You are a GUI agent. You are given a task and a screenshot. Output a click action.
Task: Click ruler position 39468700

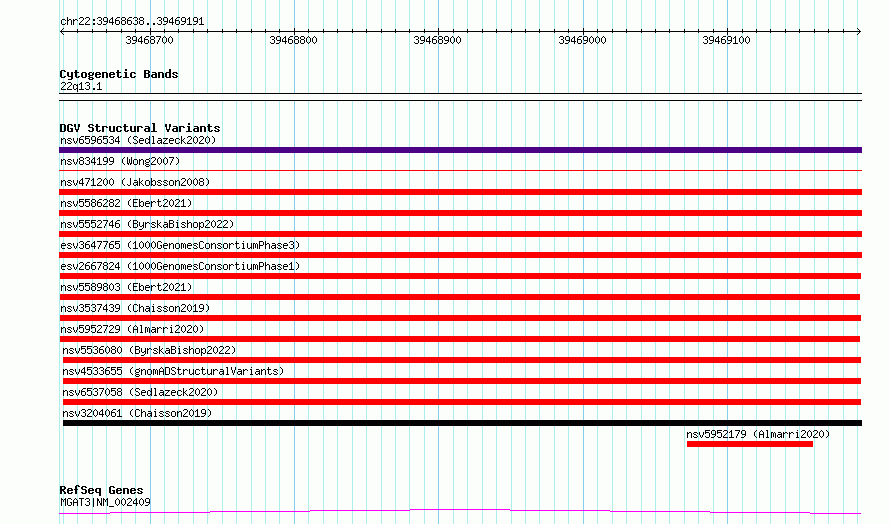point(149,40)
